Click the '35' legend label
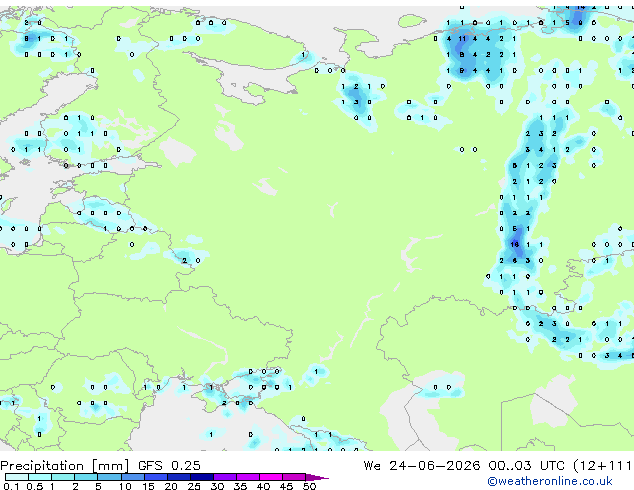The image size is (634, 490). point(240,486)
